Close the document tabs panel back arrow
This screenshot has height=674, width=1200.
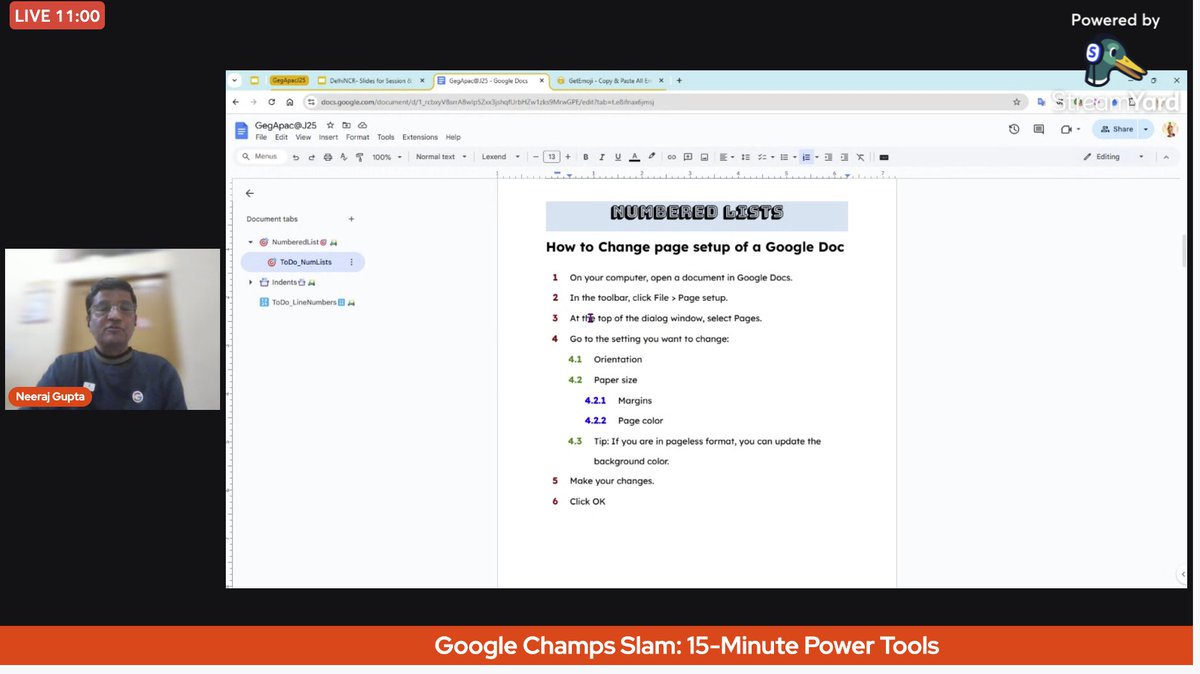click(250, 193)
